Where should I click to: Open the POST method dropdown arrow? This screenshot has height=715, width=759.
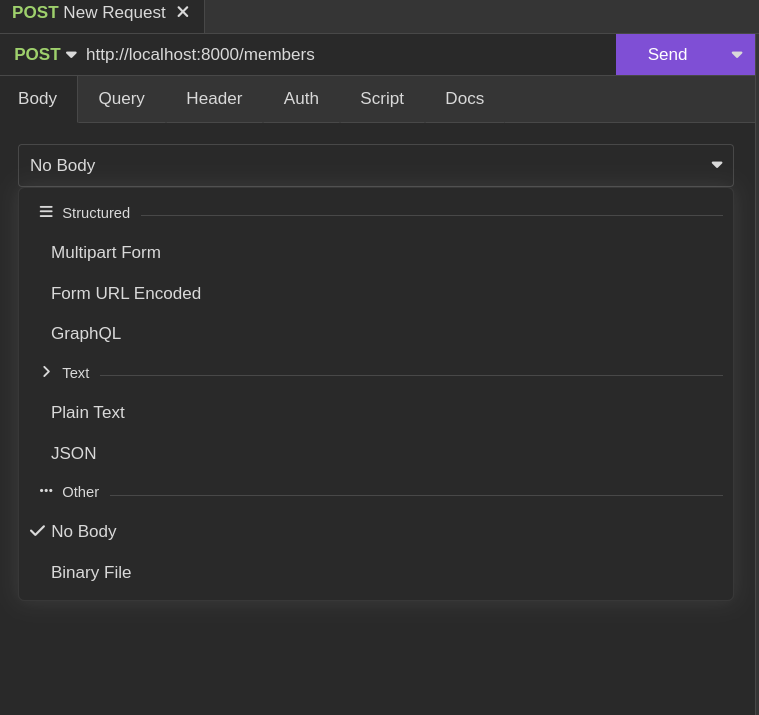[x=71, y=55]
